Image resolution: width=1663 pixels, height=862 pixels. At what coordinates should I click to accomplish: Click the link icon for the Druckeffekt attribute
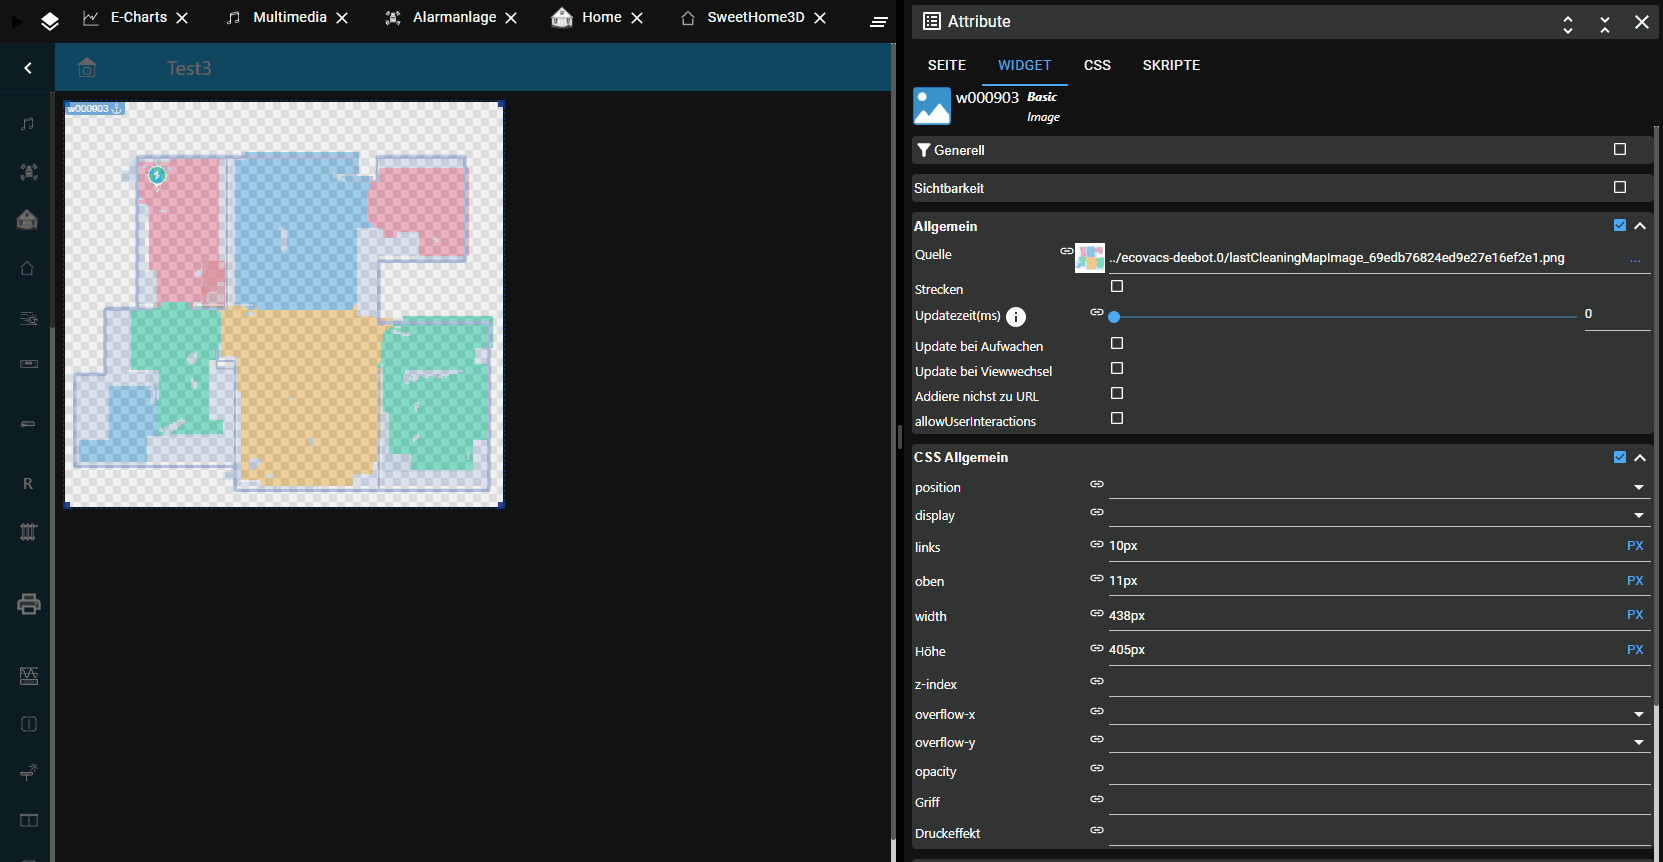click(x=1097, y=830)
